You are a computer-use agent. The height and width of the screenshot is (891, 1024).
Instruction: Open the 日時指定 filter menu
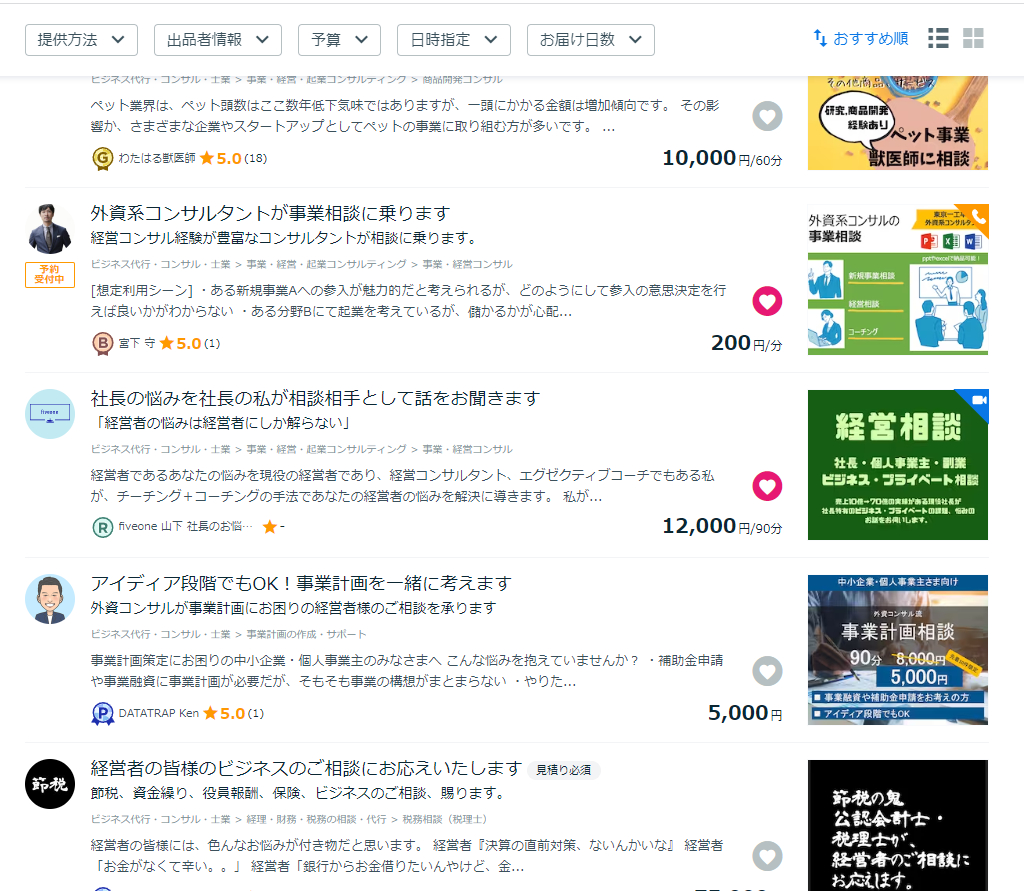coord(454,40)
